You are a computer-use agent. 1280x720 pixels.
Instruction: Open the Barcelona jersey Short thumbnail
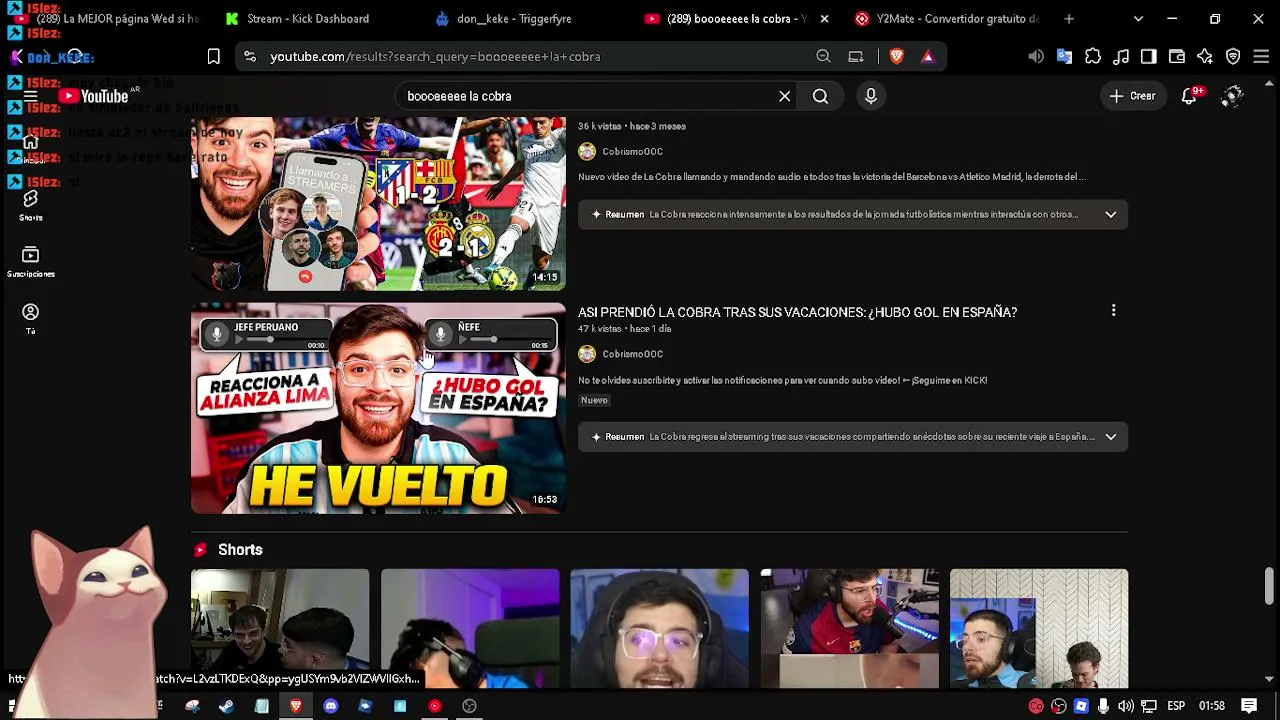click(x=850, y=628)
